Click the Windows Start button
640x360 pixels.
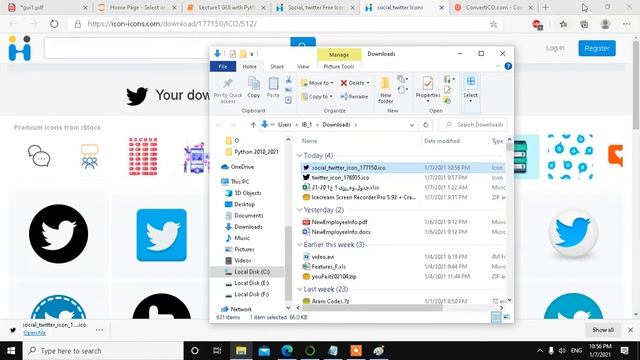(x=11, y=351)
